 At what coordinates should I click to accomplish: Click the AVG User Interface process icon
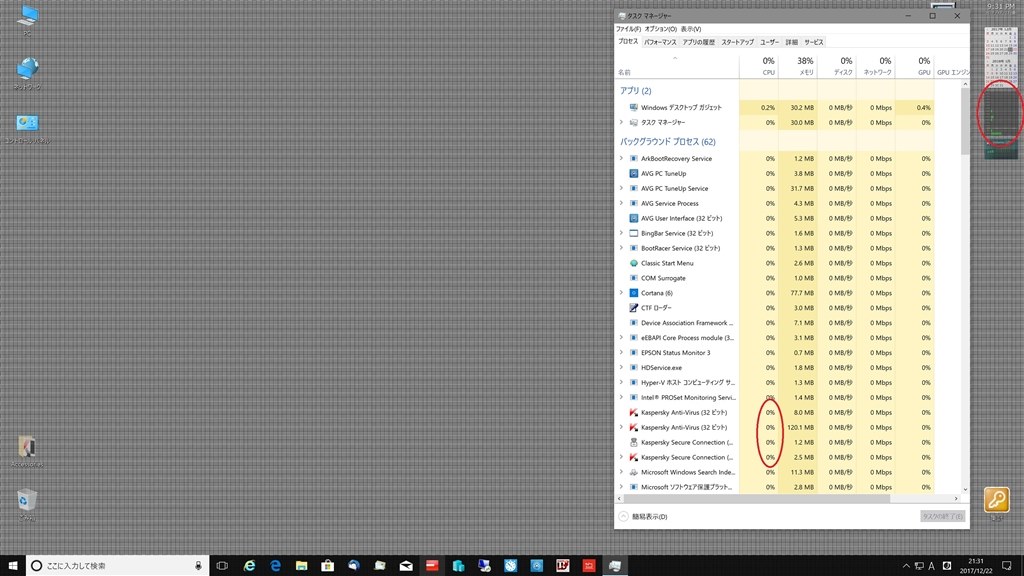(x=633, y=218)
